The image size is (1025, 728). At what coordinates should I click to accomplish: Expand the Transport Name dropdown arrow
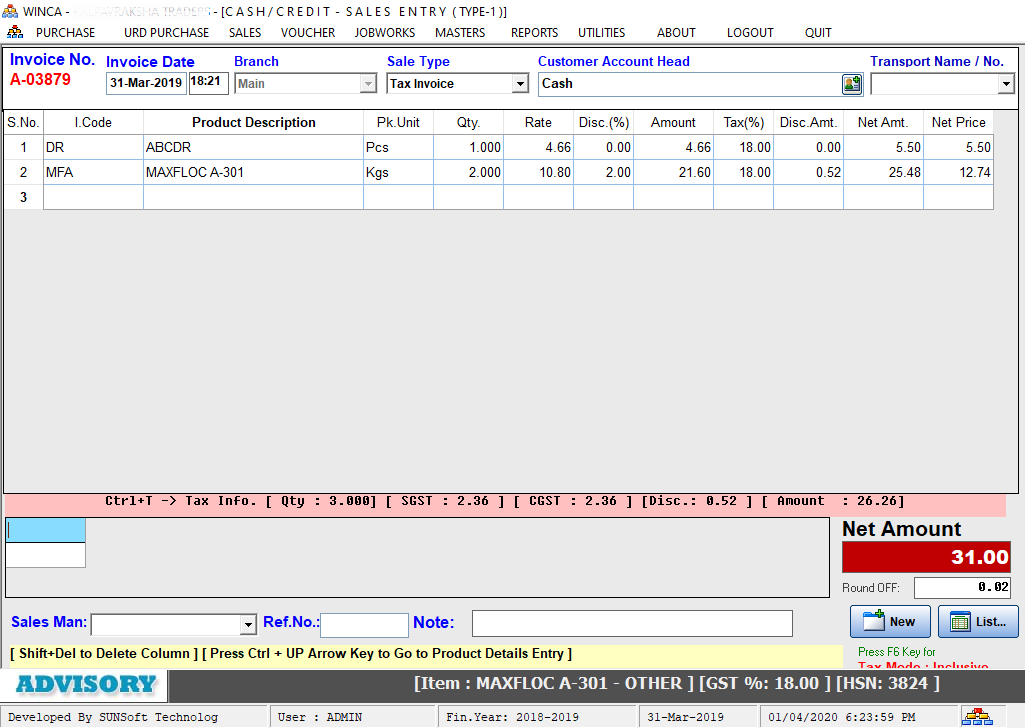(x=1006, y=84)
